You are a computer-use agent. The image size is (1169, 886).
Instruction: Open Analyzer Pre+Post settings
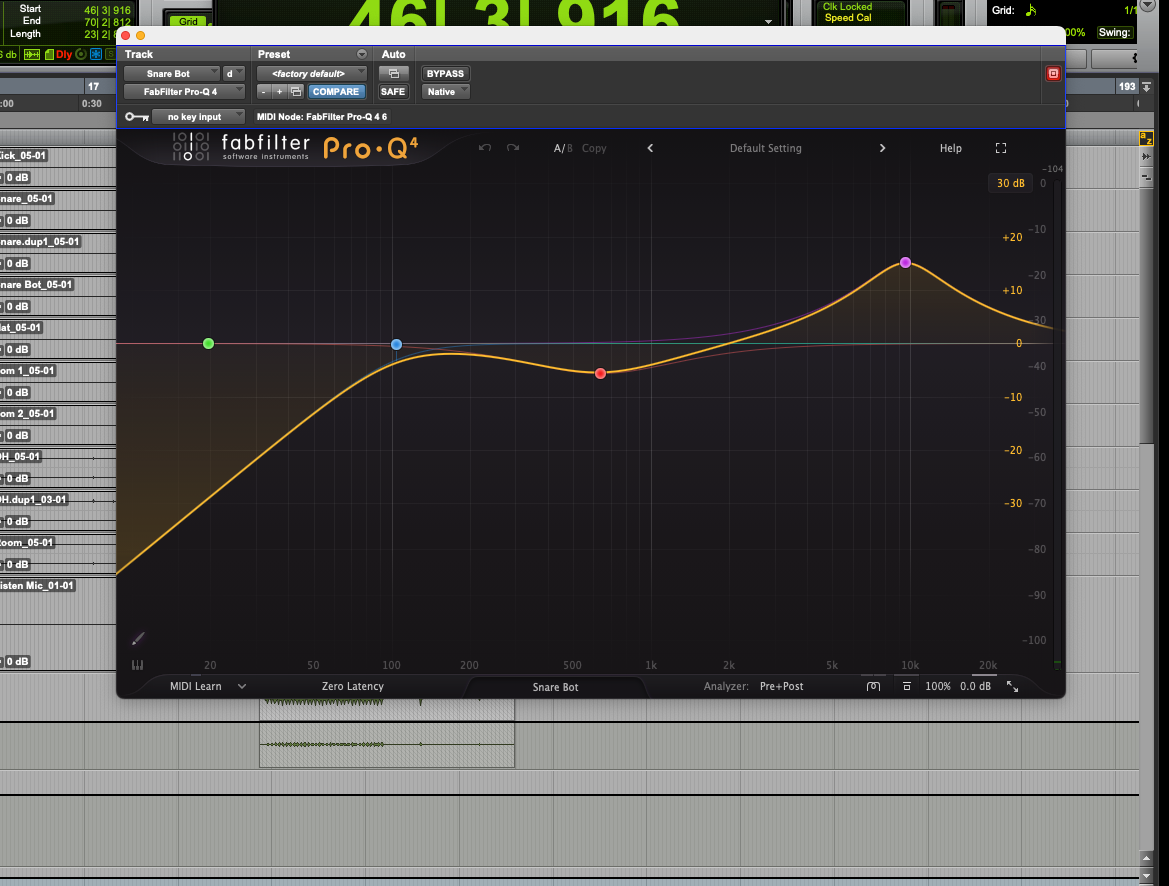(781, 686)
